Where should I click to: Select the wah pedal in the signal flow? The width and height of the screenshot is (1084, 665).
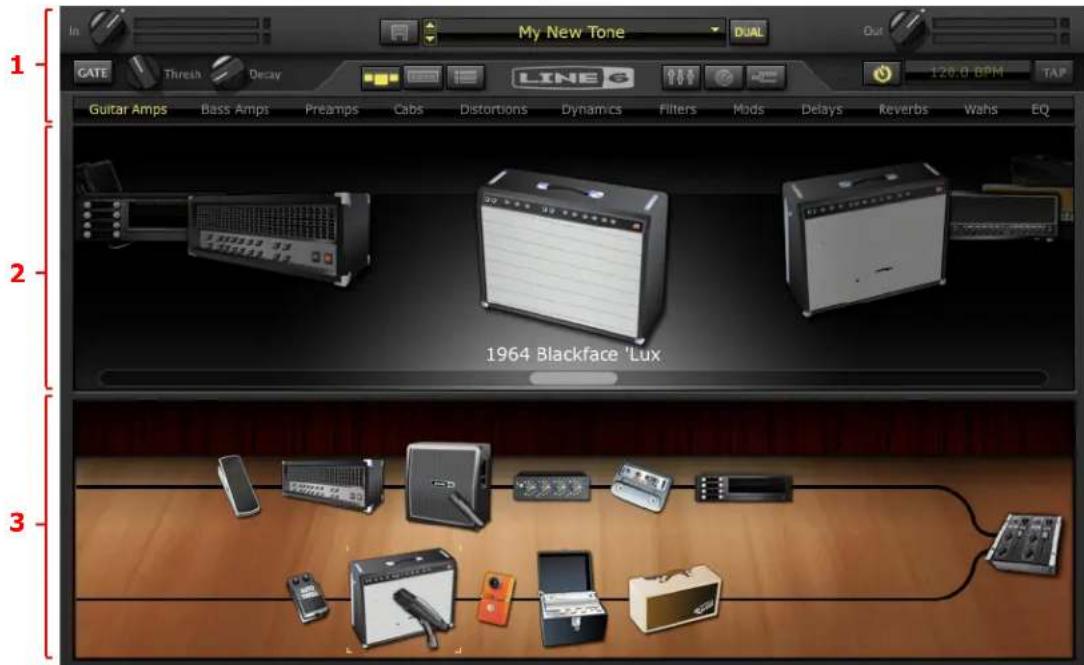coord(239,485)
